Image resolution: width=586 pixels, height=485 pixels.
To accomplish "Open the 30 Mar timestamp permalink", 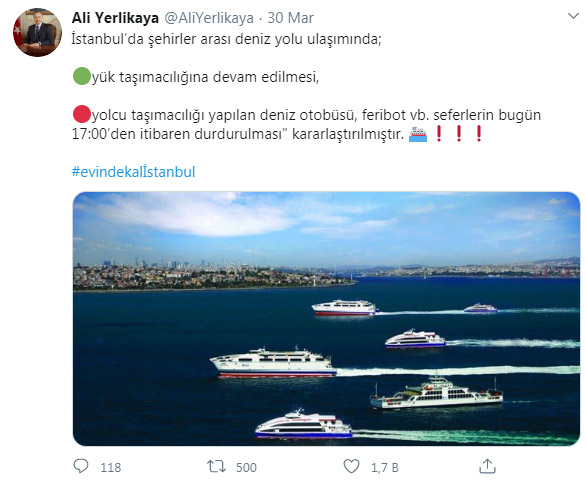I will click(x=290, y=18).
